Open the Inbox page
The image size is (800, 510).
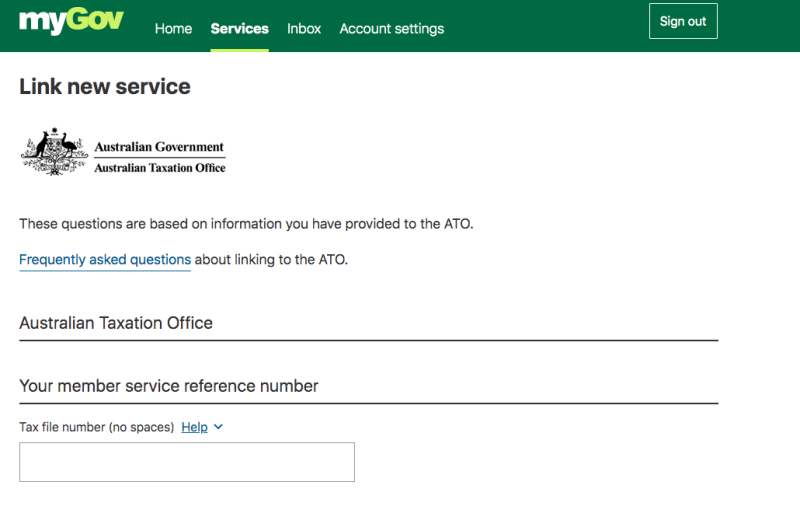click(304, 28)
